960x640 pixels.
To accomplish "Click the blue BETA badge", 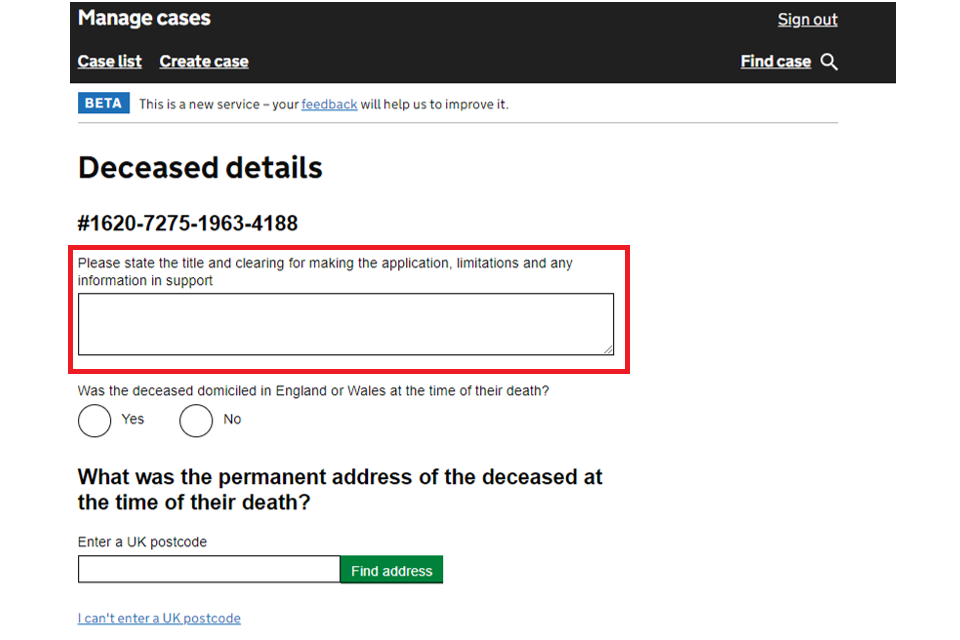I will click(103, 103).
